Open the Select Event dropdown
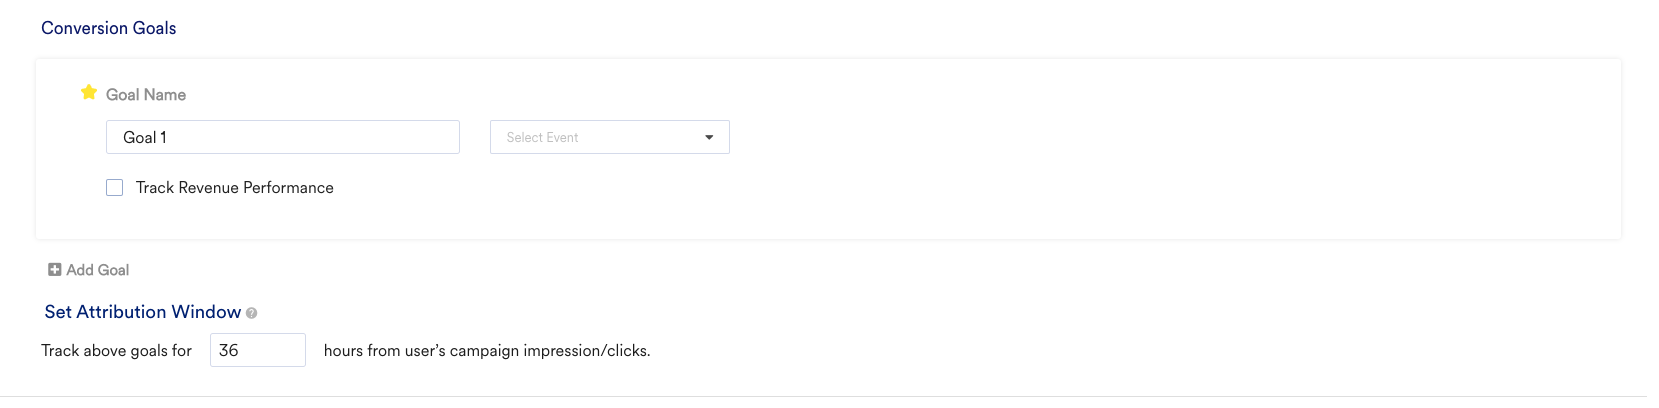This screenshot has height=408, width=1659. (610, 137)
